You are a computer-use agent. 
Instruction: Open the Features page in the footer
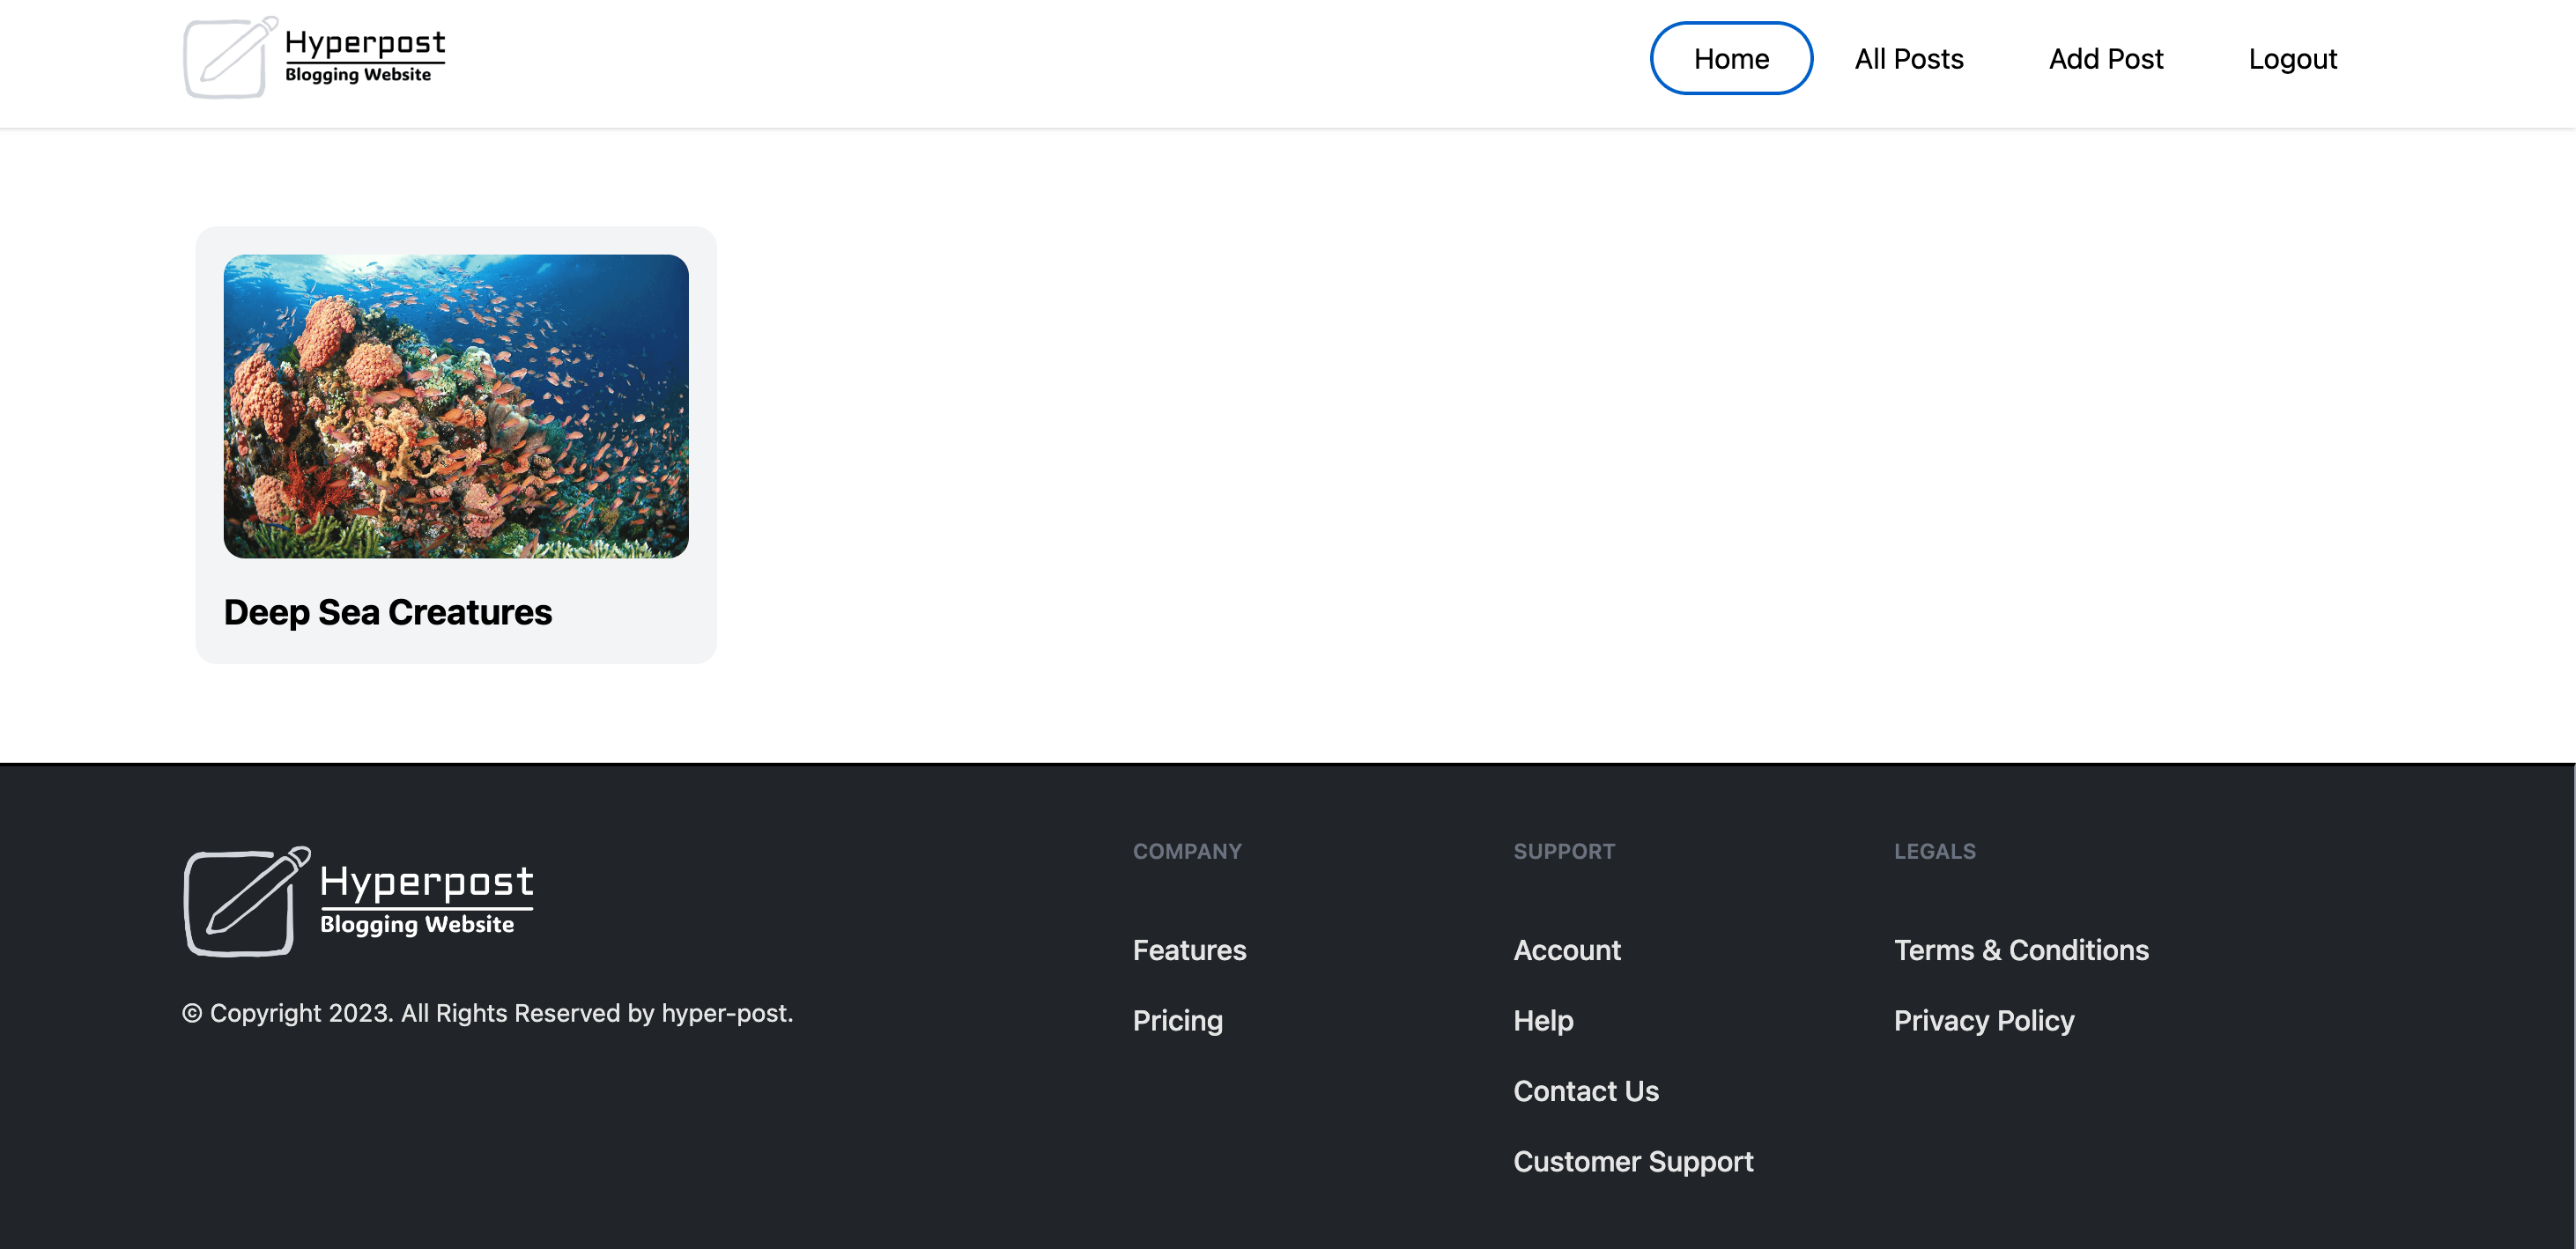click(1189, 950)
